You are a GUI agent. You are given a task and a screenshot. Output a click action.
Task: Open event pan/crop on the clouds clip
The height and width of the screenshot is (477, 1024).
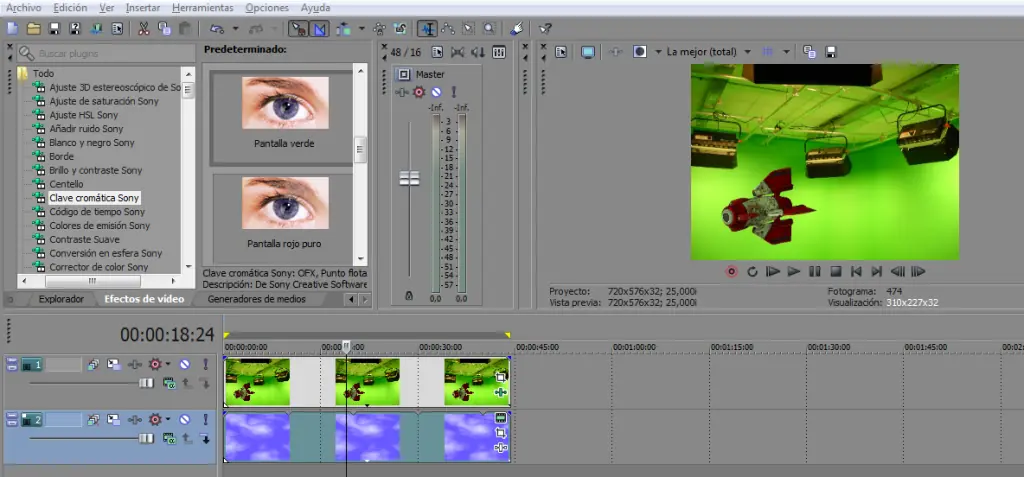[x=501, y=433]
